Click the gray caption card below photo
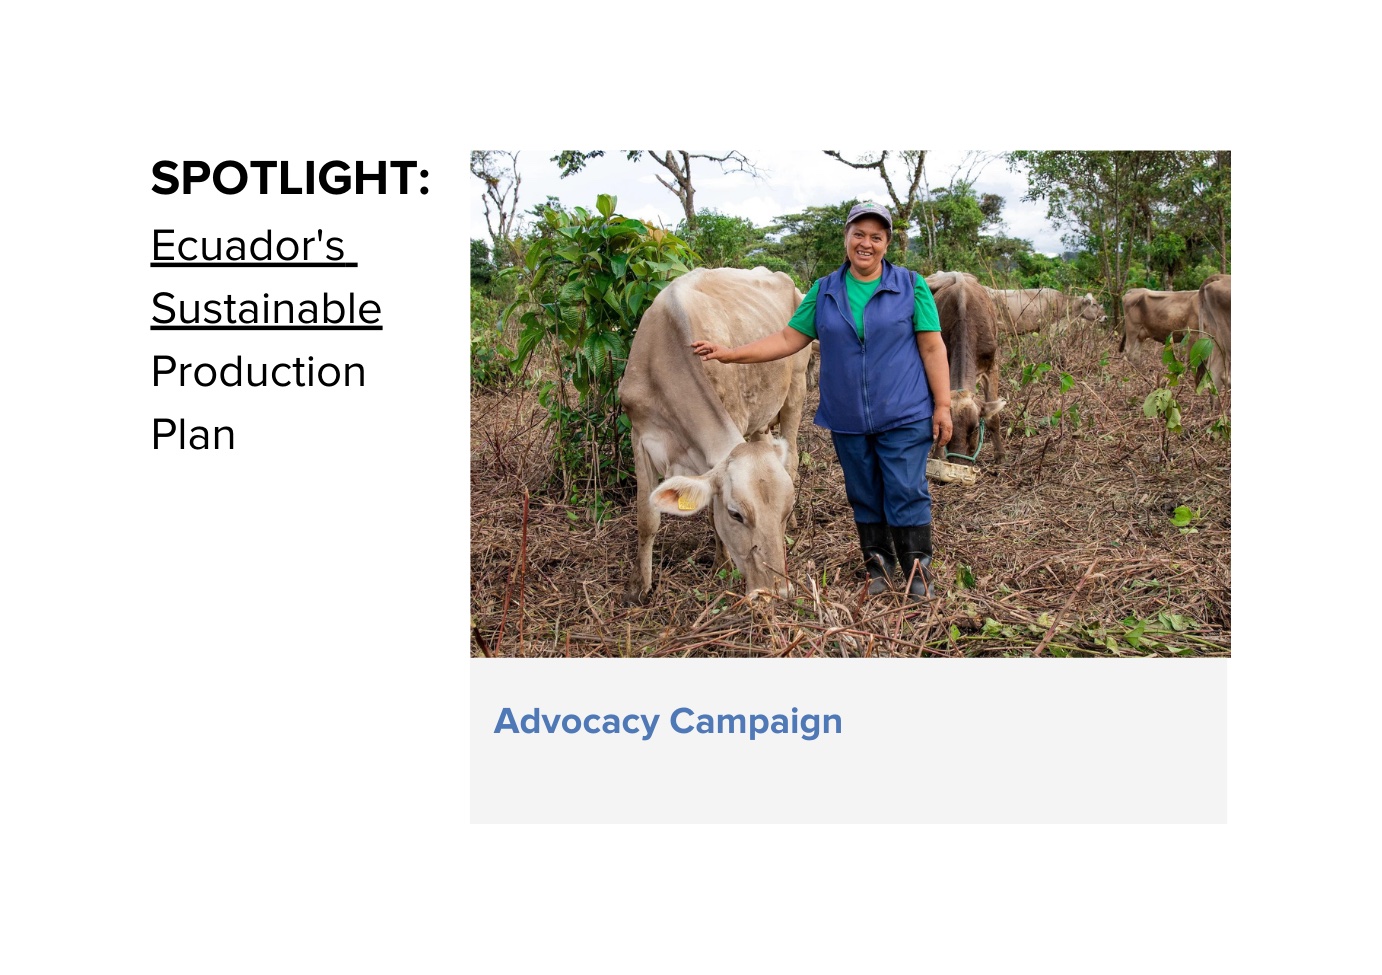 [x=848, y=741]
